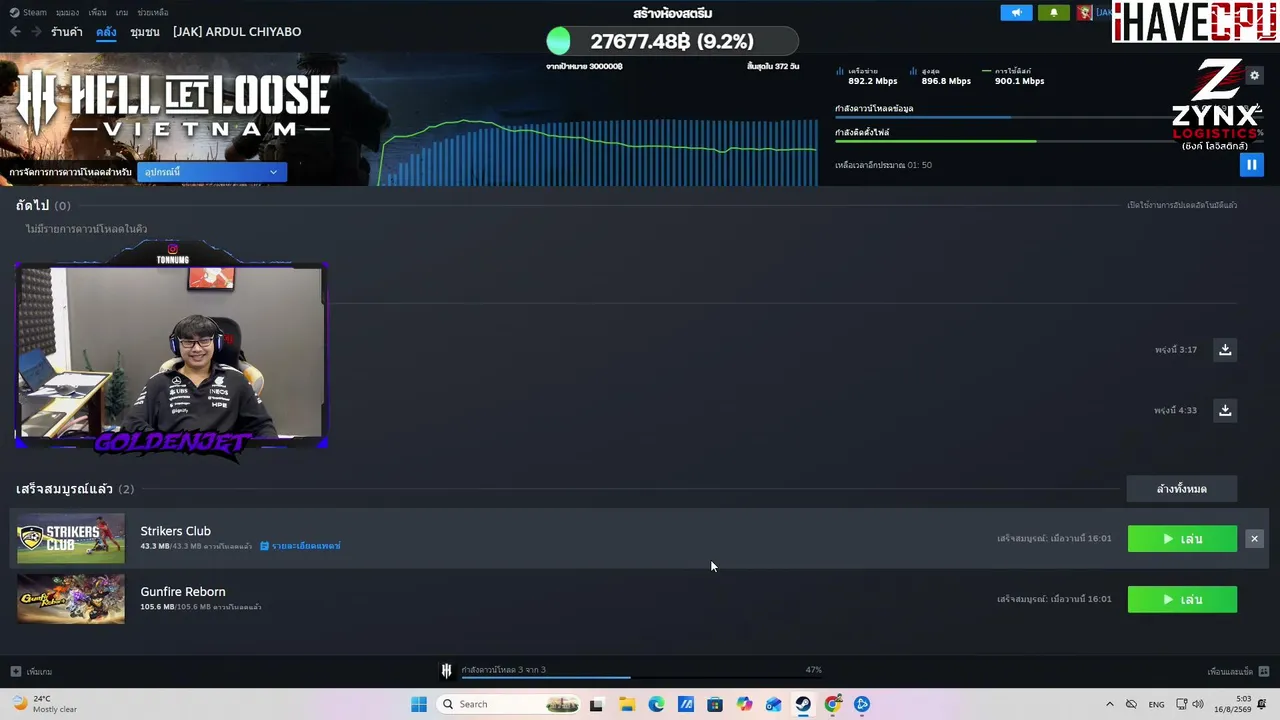The width and height of the screenshot is (1280, 720).
Task: Switch to the ร้านค้า (Store) tab
Action: pos(67,32)
